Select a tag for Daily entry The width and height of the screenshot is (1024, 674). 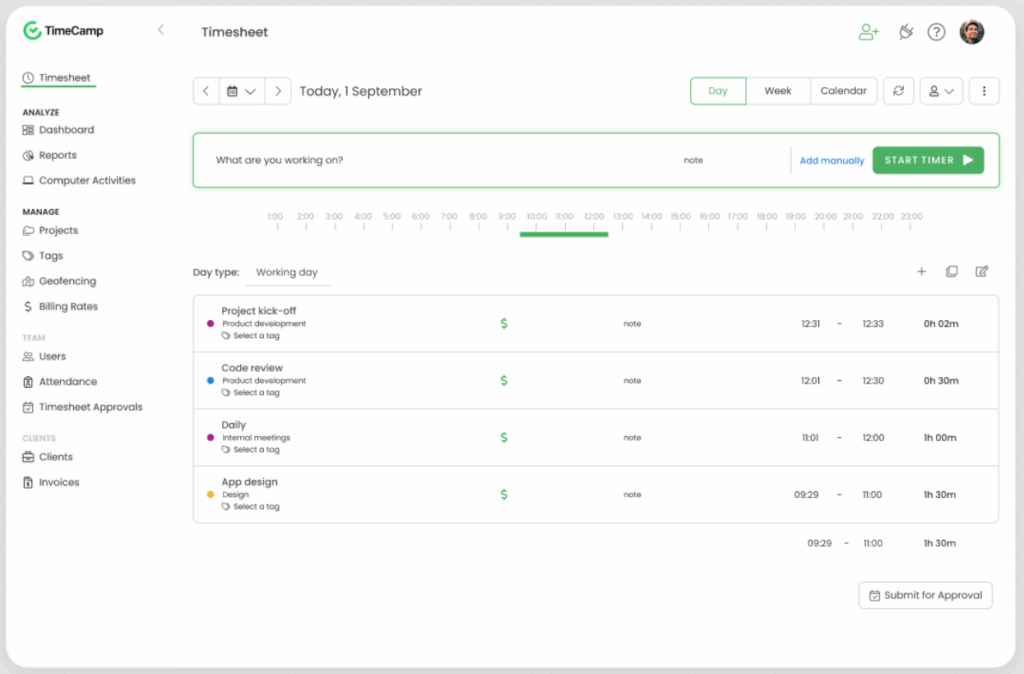(251, 450)
